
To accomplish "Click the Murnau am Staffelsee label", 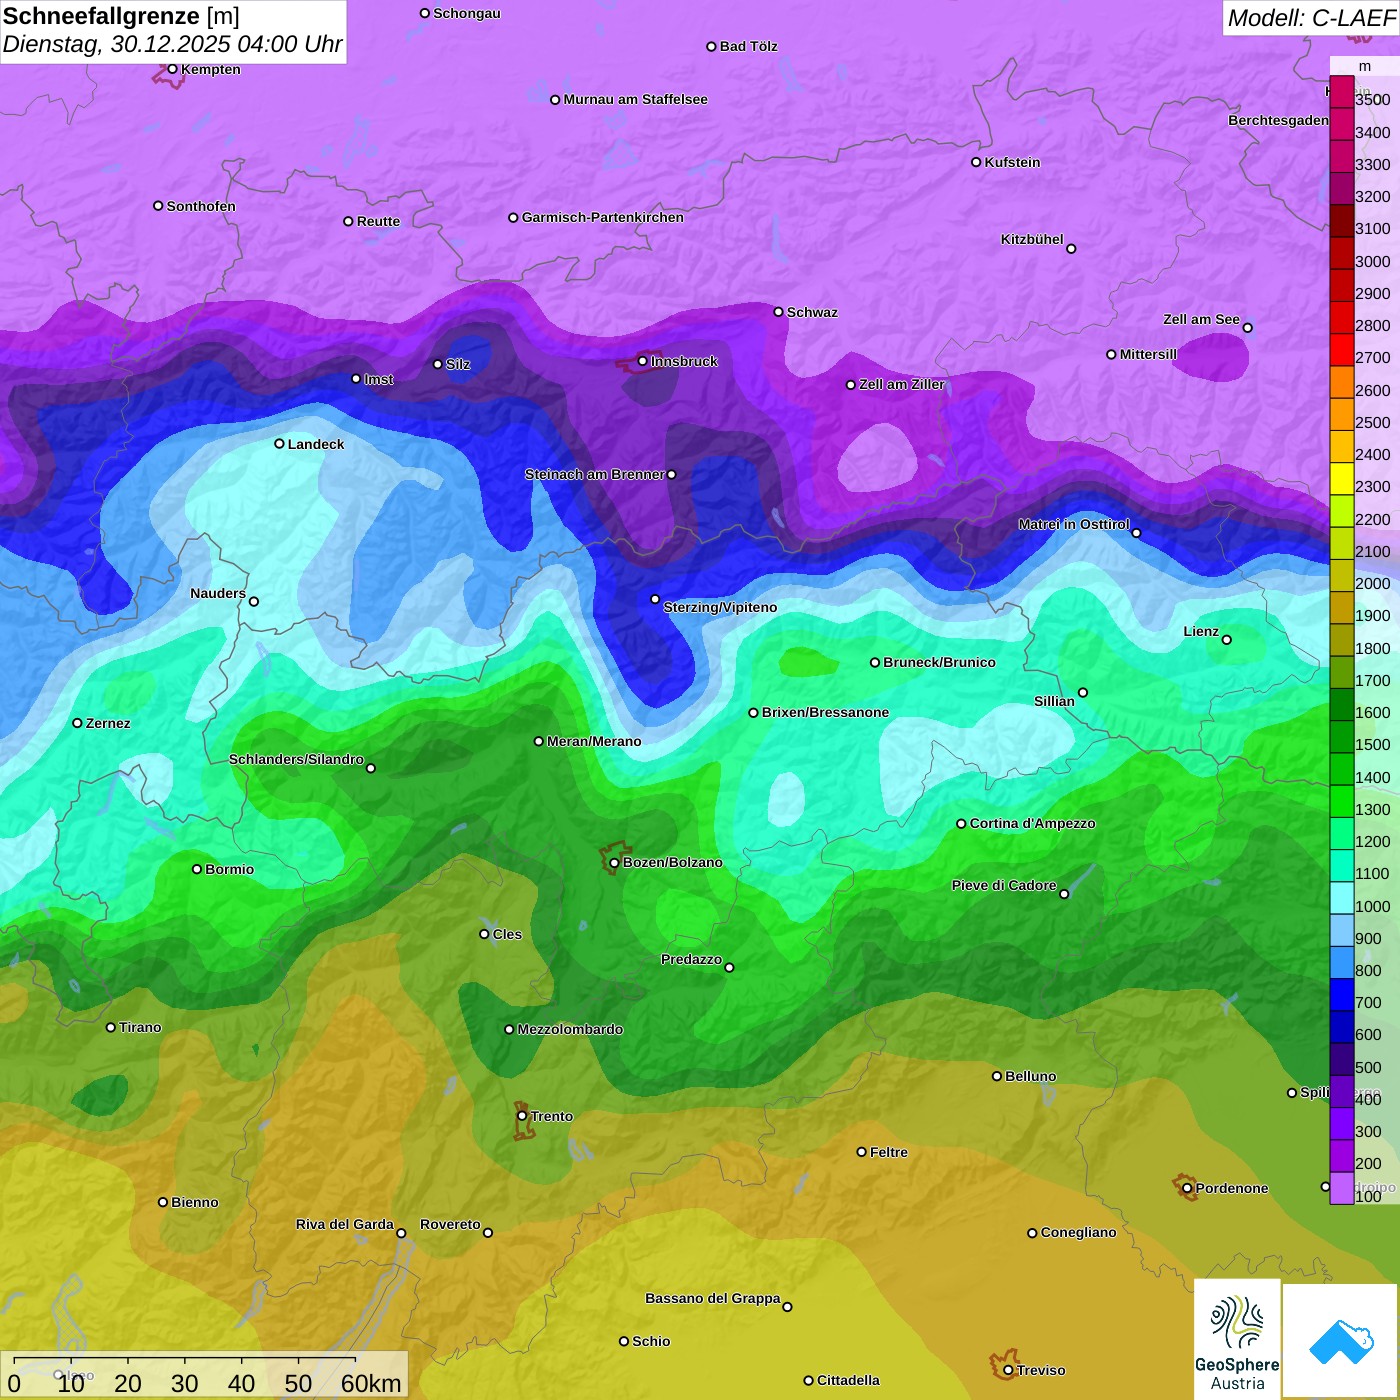I will pyautogui.click(x=635, y=99).
